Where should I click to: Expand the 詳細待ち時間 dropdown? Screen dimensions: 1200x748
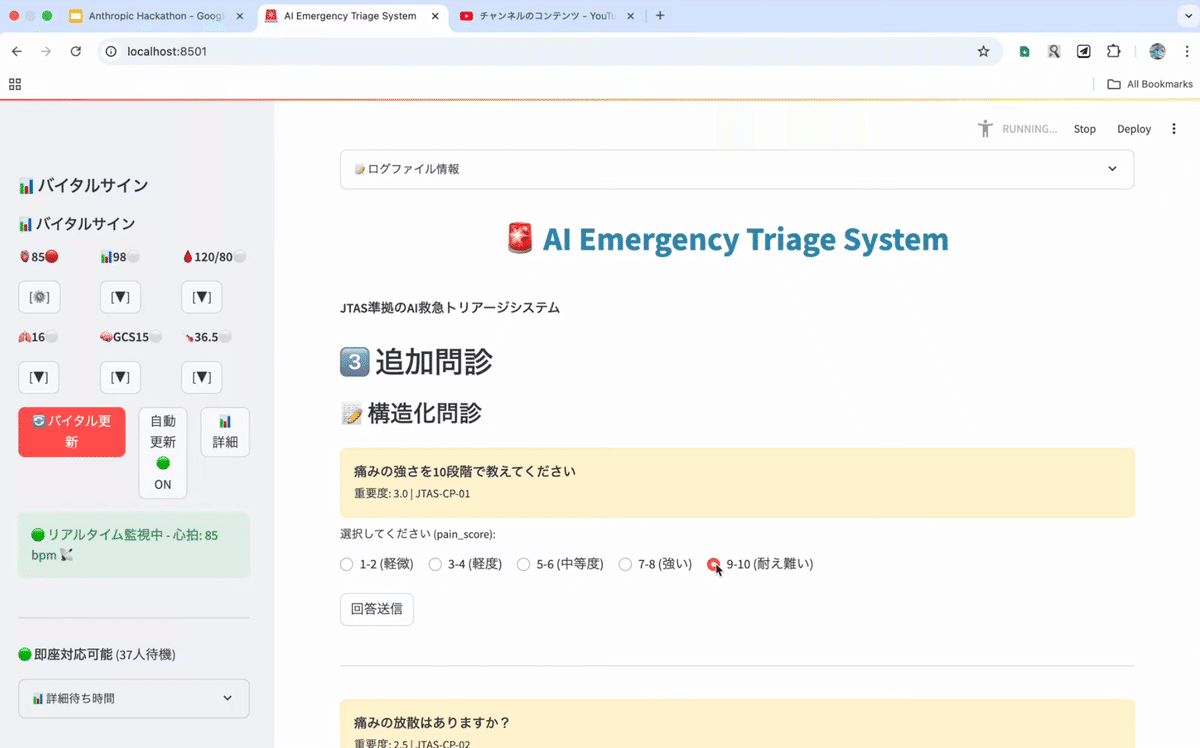(133, 698)
